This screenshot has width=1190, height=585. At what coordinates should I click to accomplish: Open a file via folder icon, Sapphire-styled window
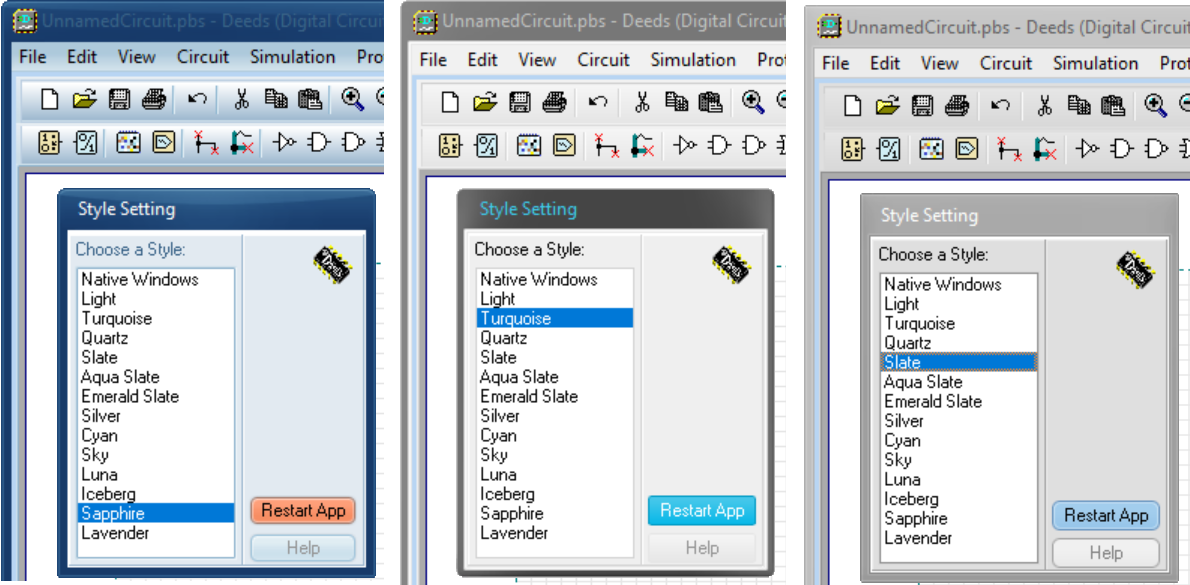pyautogui.click(x=86, y=99)
